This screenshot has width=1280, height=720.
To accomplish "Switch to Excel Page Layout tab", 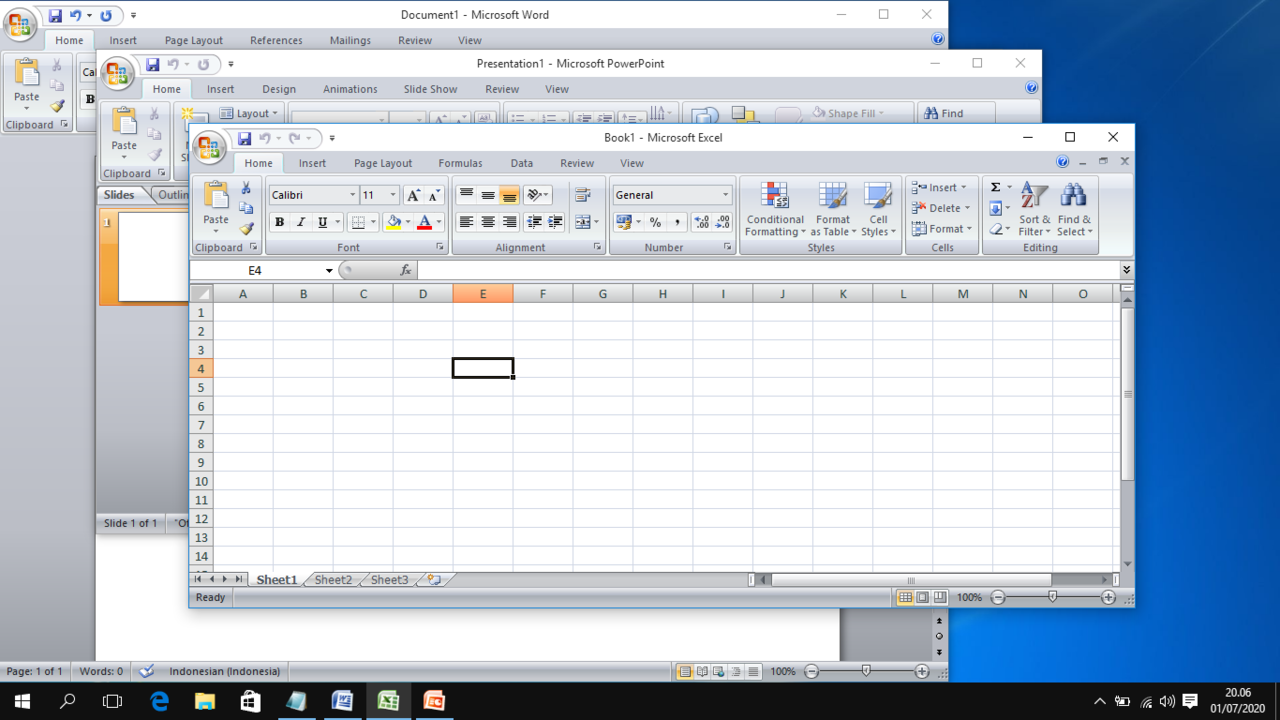I will (x=383, y=163).
